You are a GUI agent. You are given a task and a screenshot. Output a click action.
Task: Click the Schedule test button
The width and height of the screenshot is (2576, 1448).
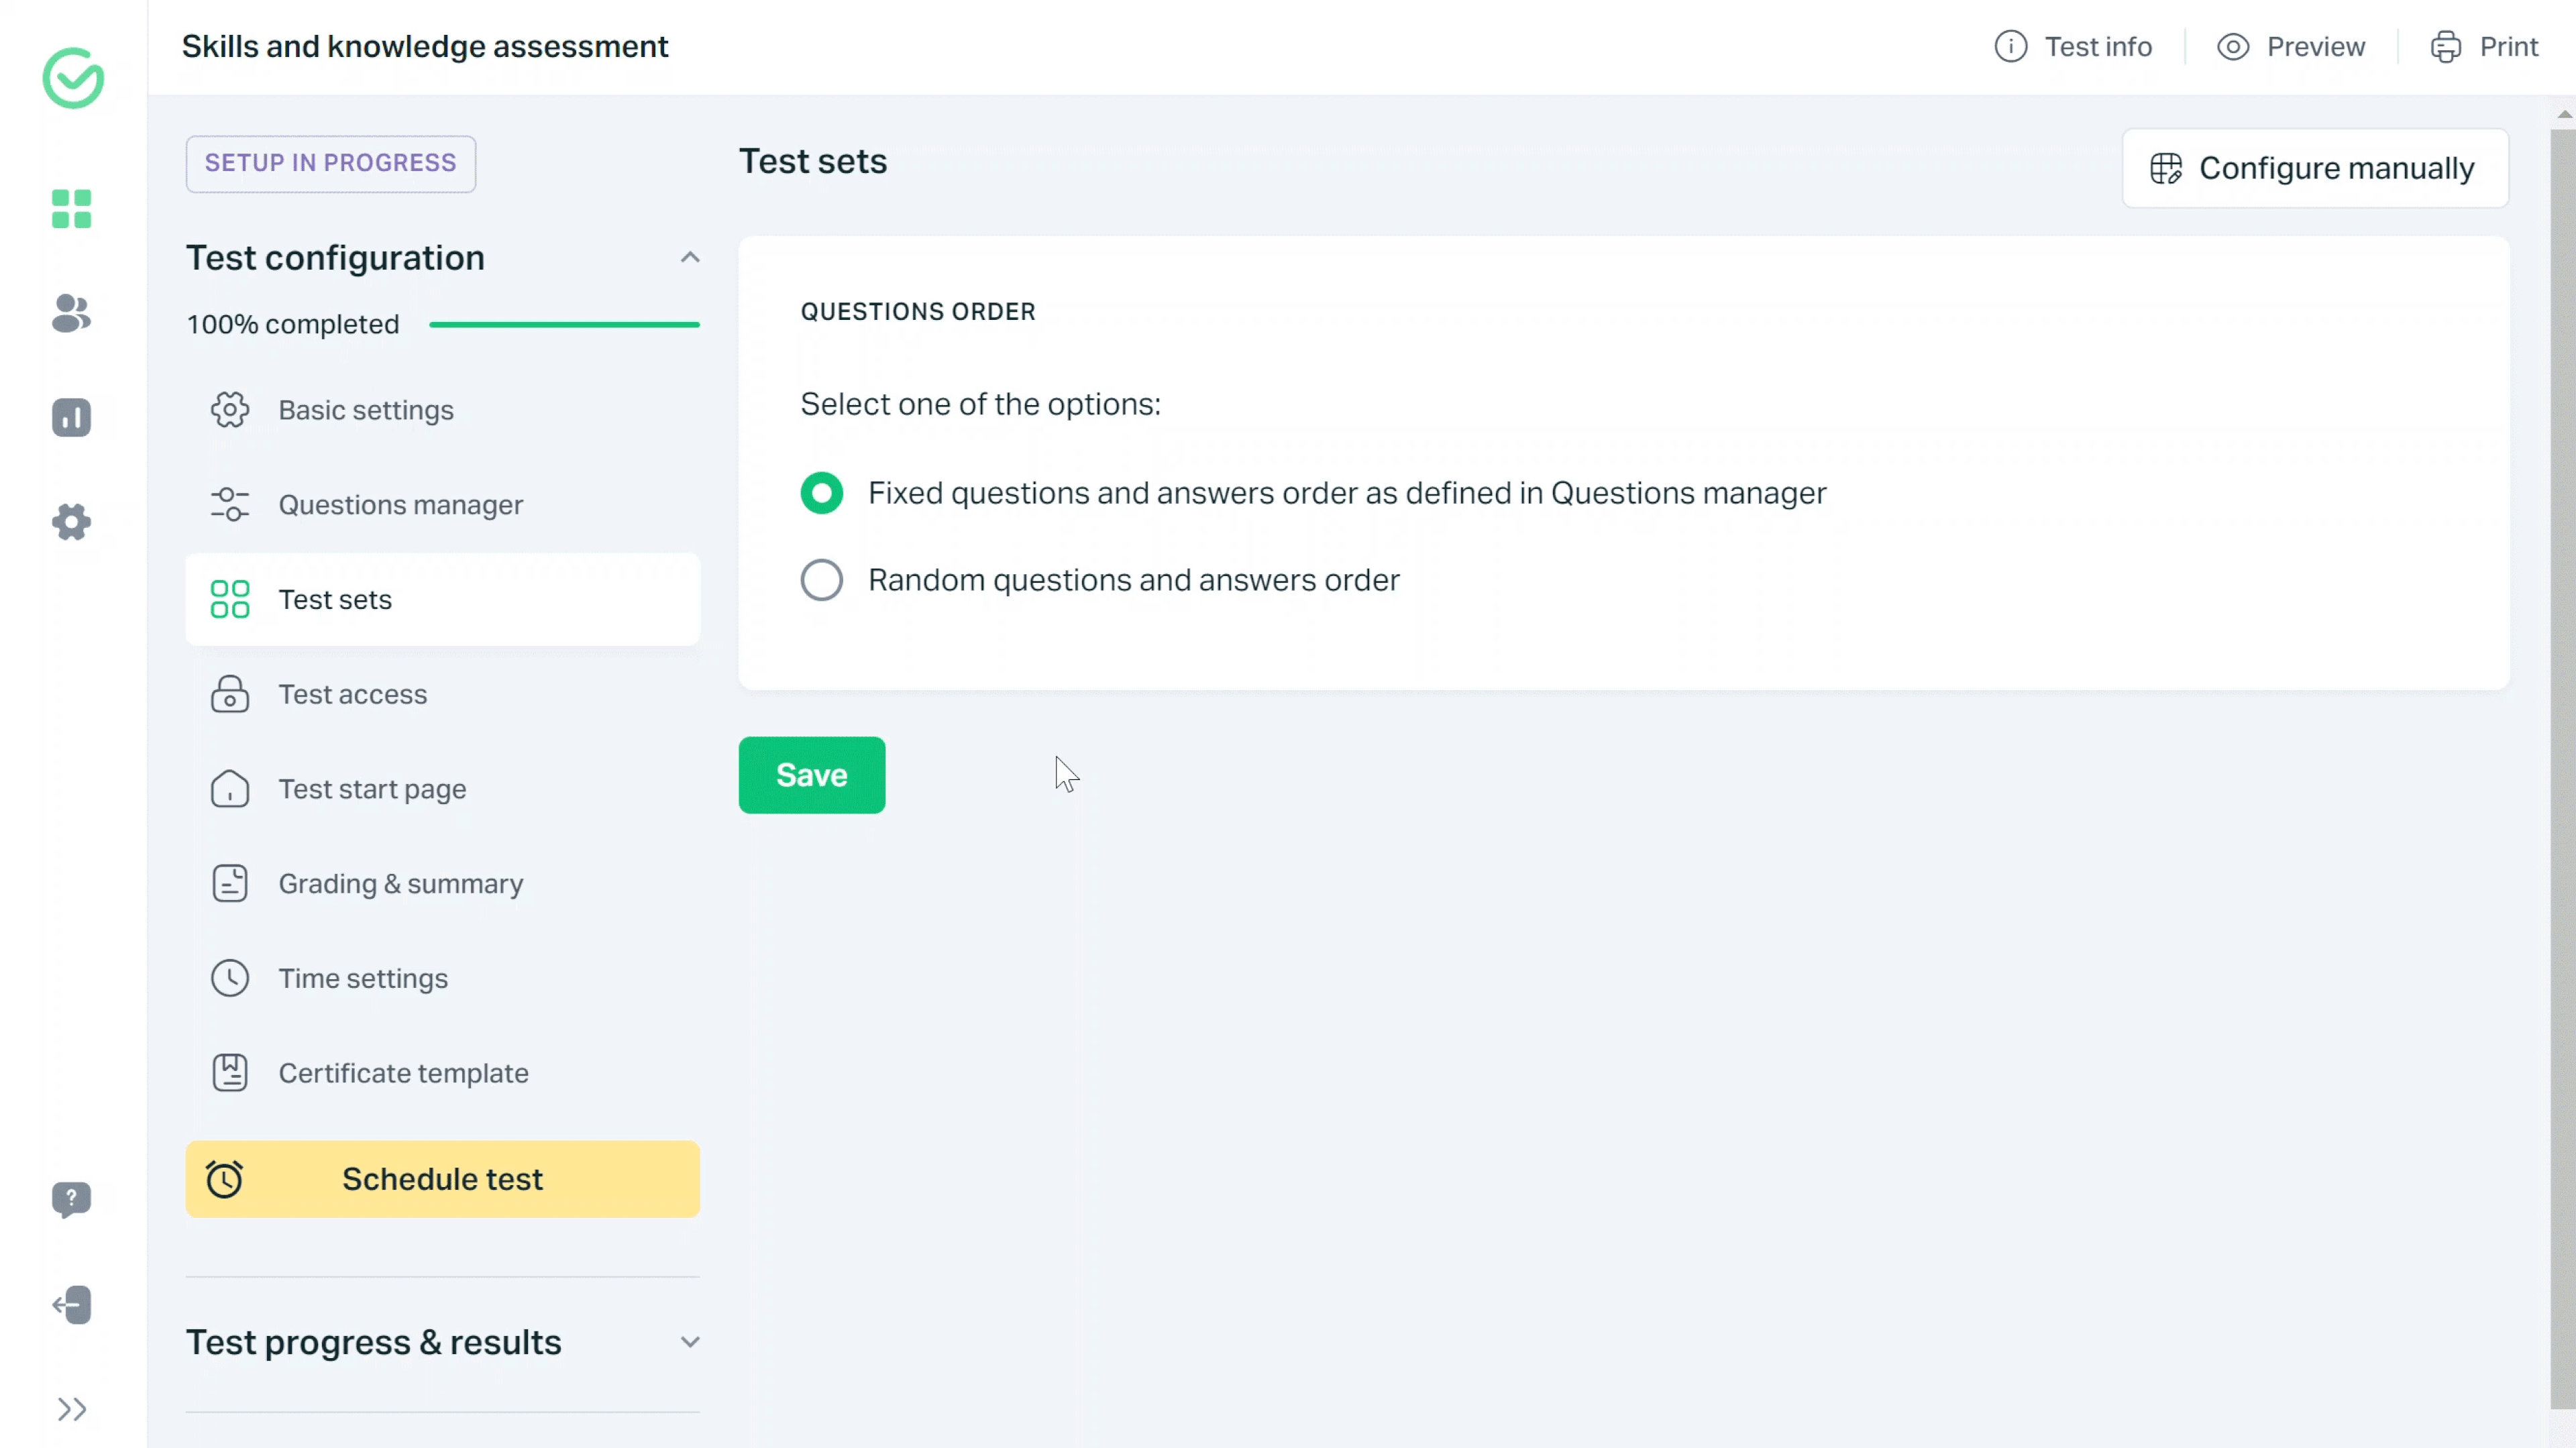[x=442, y=1179]
